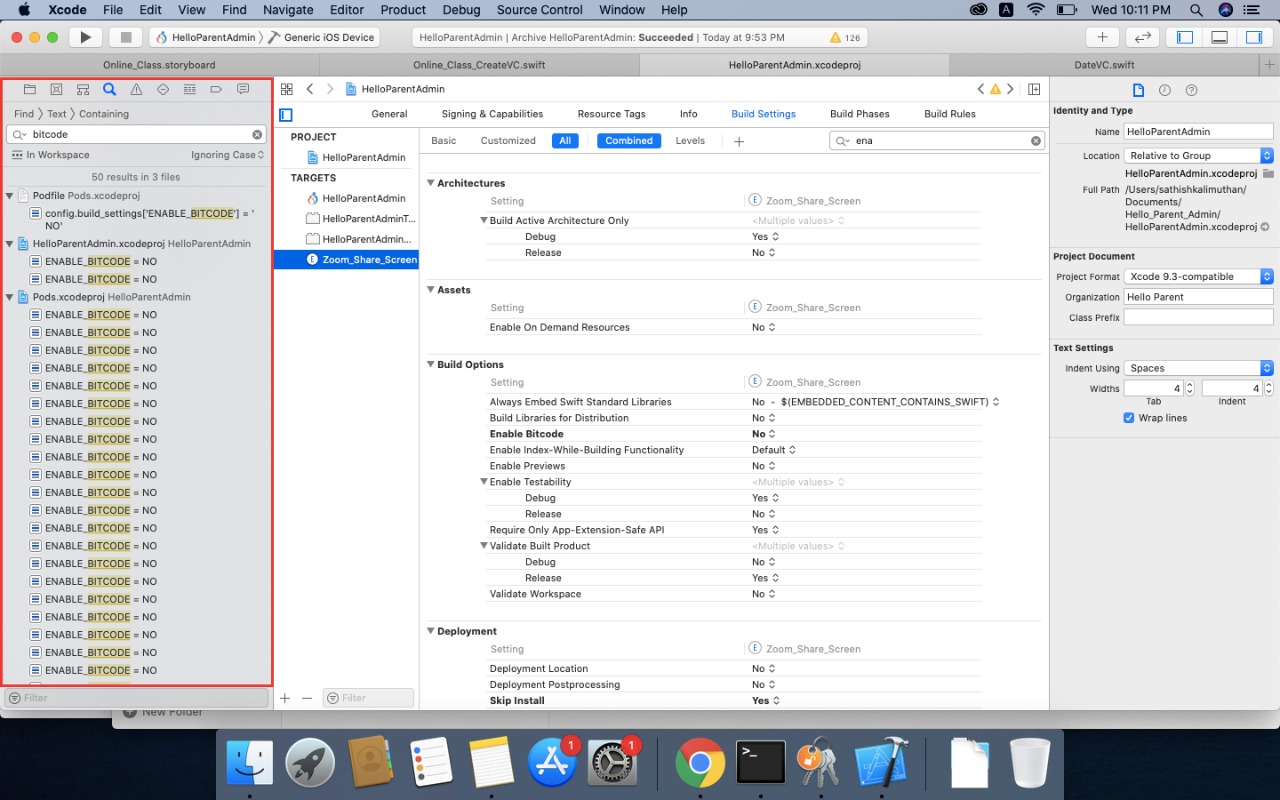Screen dimensions: 1280x800
Task: Open the code review arrows button
Action: tap(1142, 37)
